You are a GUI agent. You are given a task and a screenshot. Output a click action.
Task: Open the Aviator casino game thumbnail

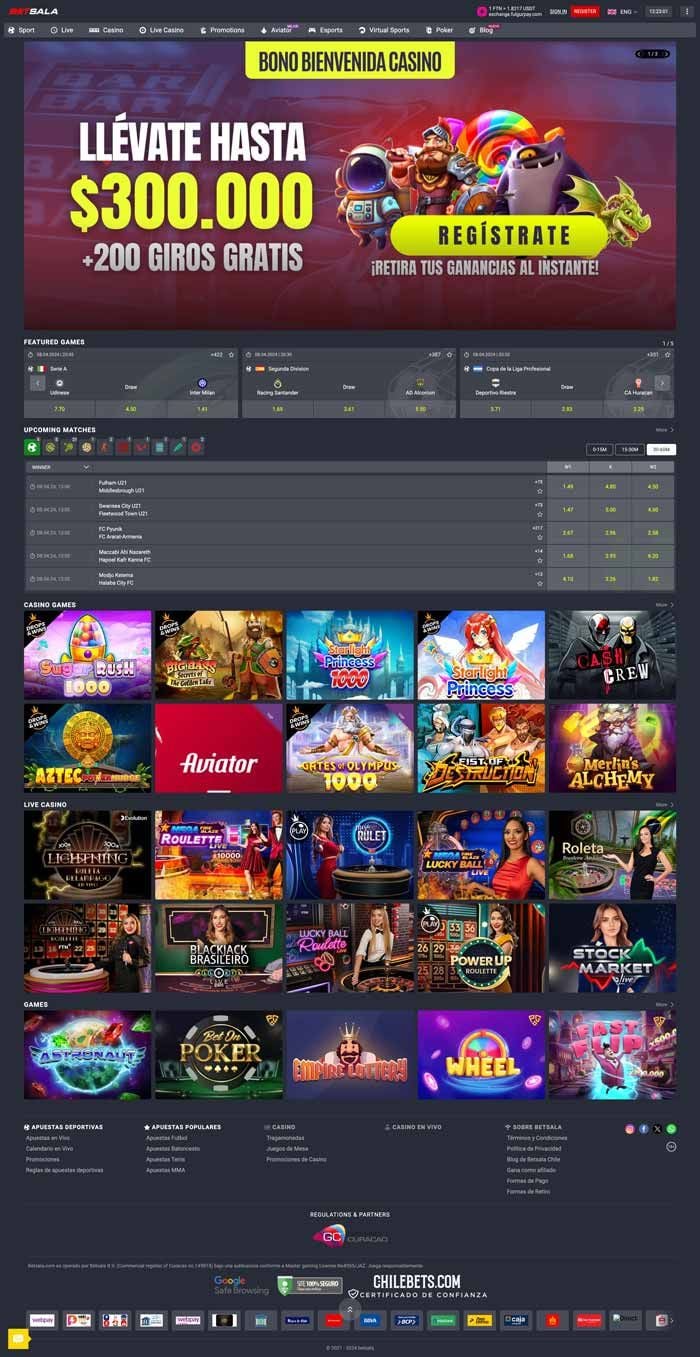point(218,748)
